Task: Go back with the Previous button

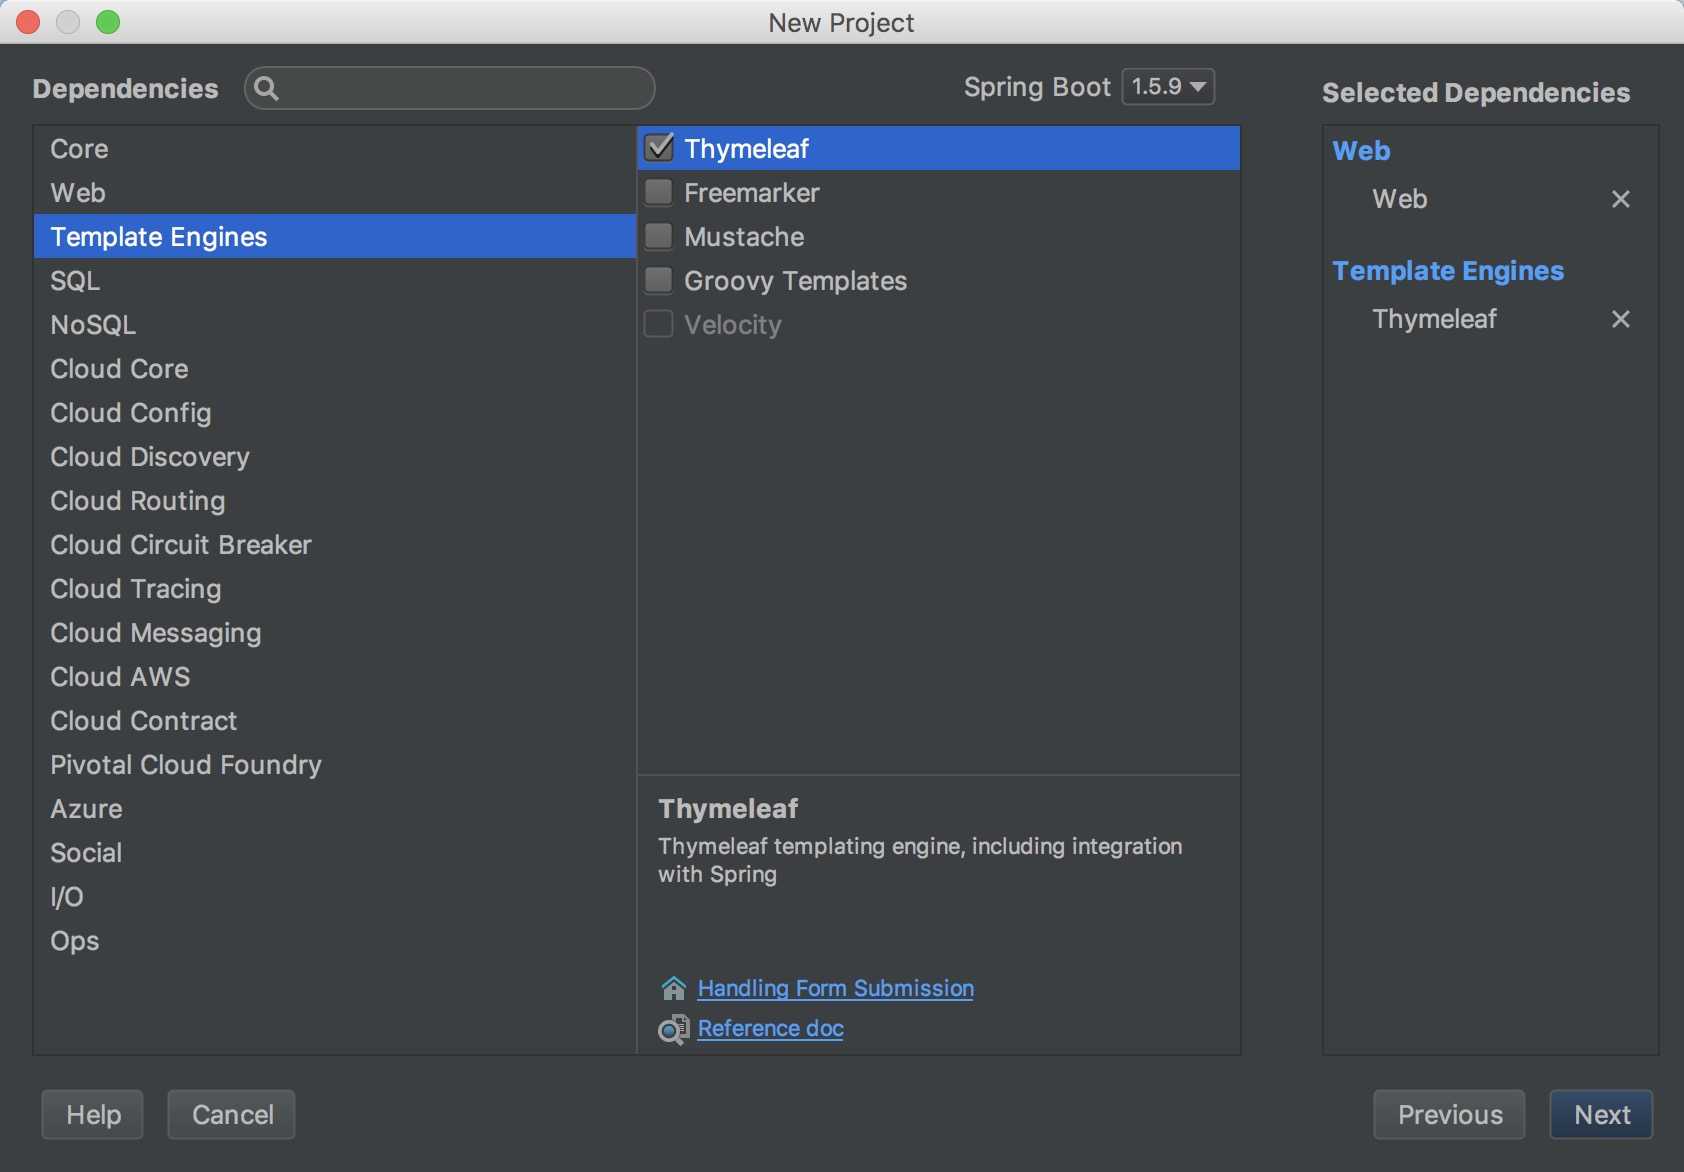Action: pyautogui.click(x=1449, y=1114)
